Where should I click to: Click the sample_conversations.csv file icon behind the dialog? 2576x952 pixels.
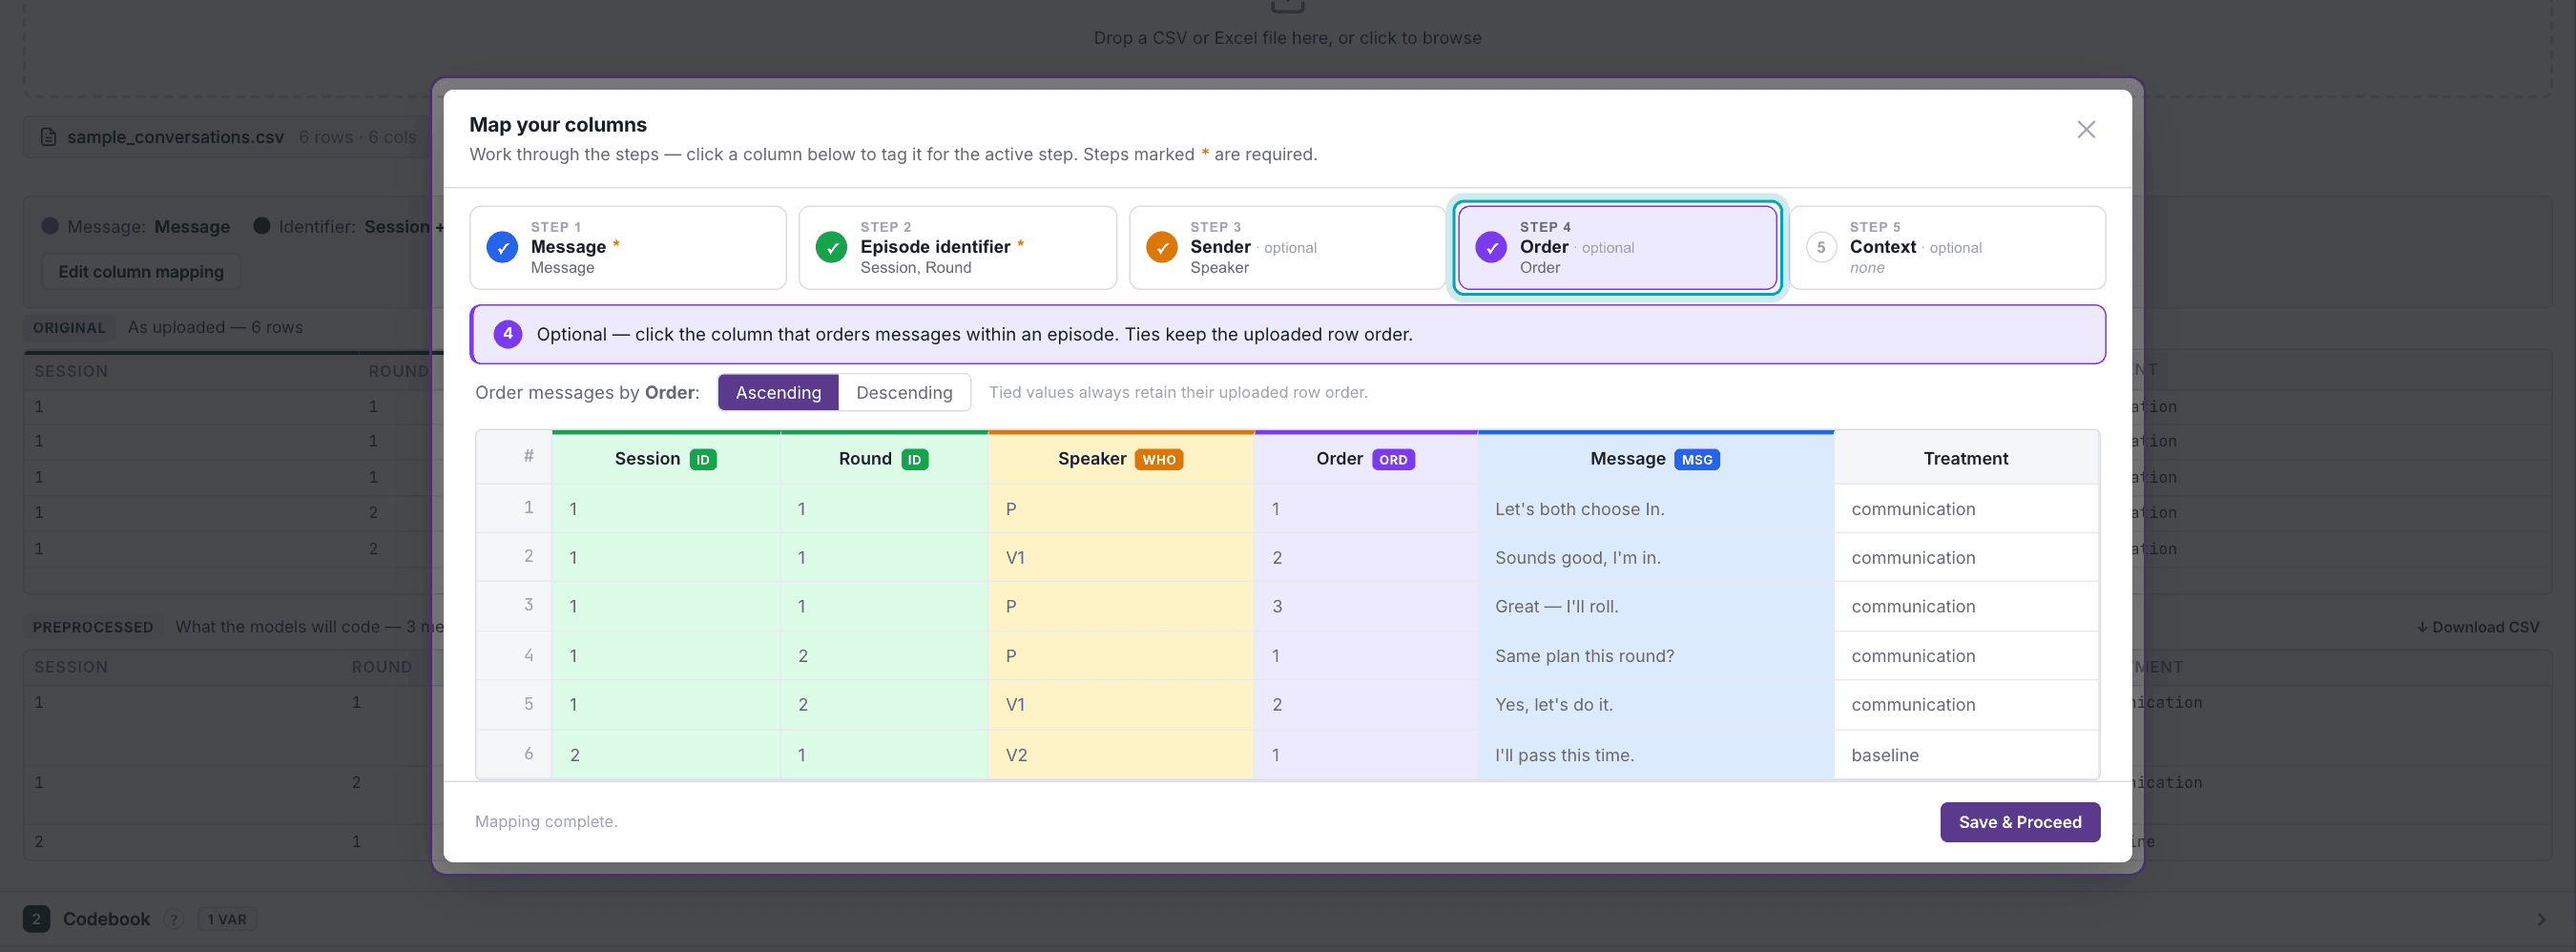48,137
